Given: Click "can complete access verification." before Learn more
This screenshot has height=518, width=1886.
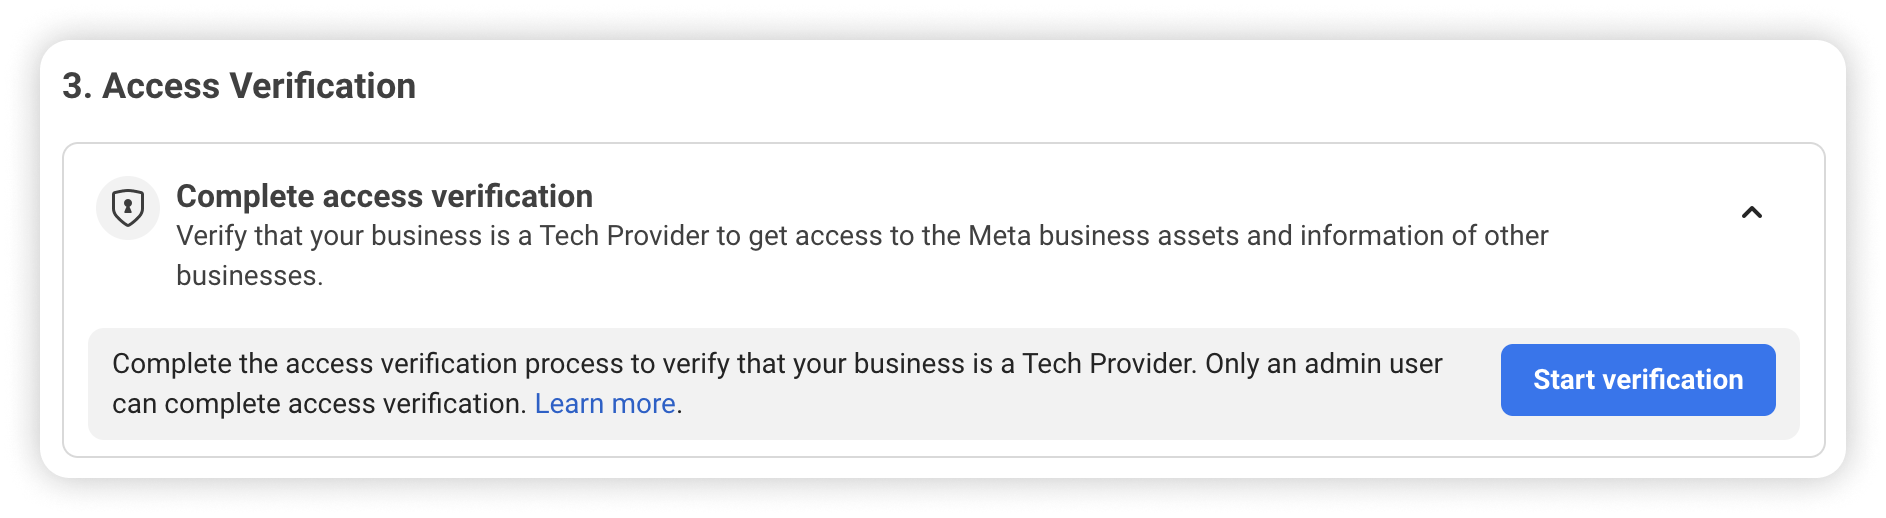Looking at the screenshot, I should [x=319, y=404].
